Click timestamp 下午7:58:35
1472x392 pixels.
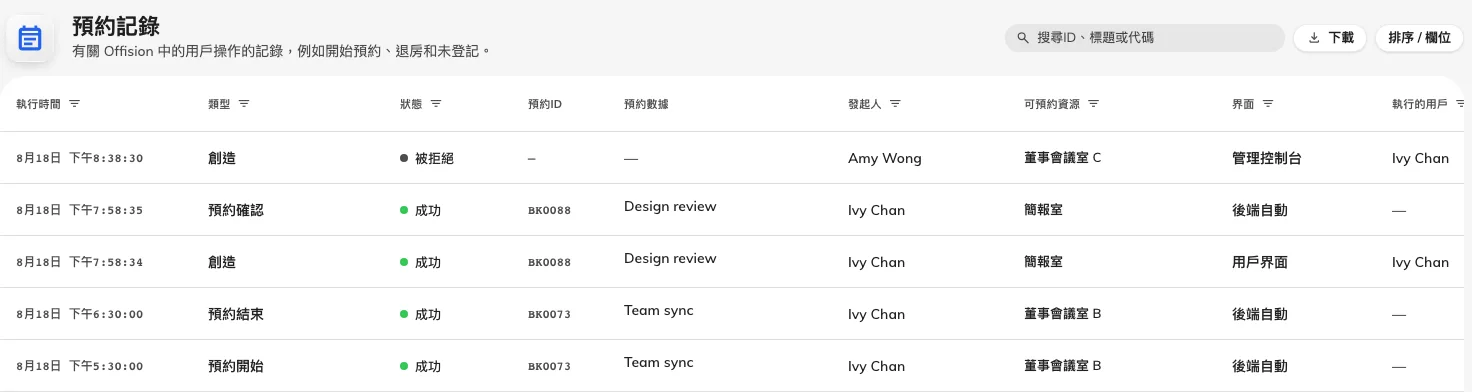click(106, 210)
